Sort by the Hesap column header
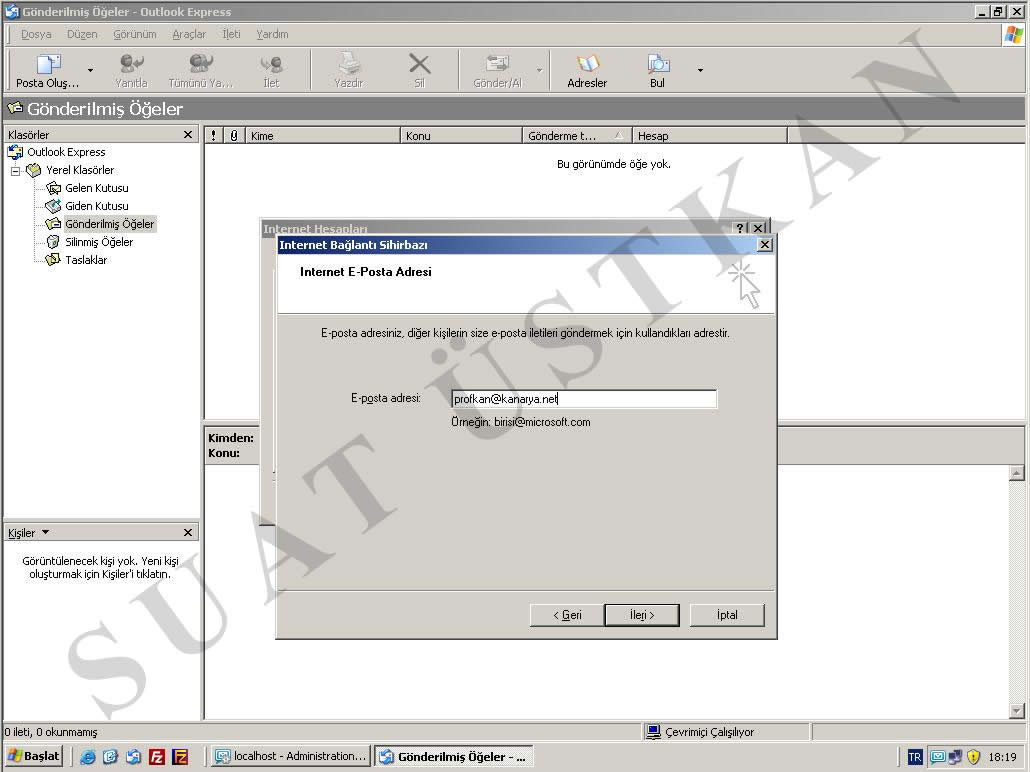The width and height of the screenshot is (1030, 772). 709,135
